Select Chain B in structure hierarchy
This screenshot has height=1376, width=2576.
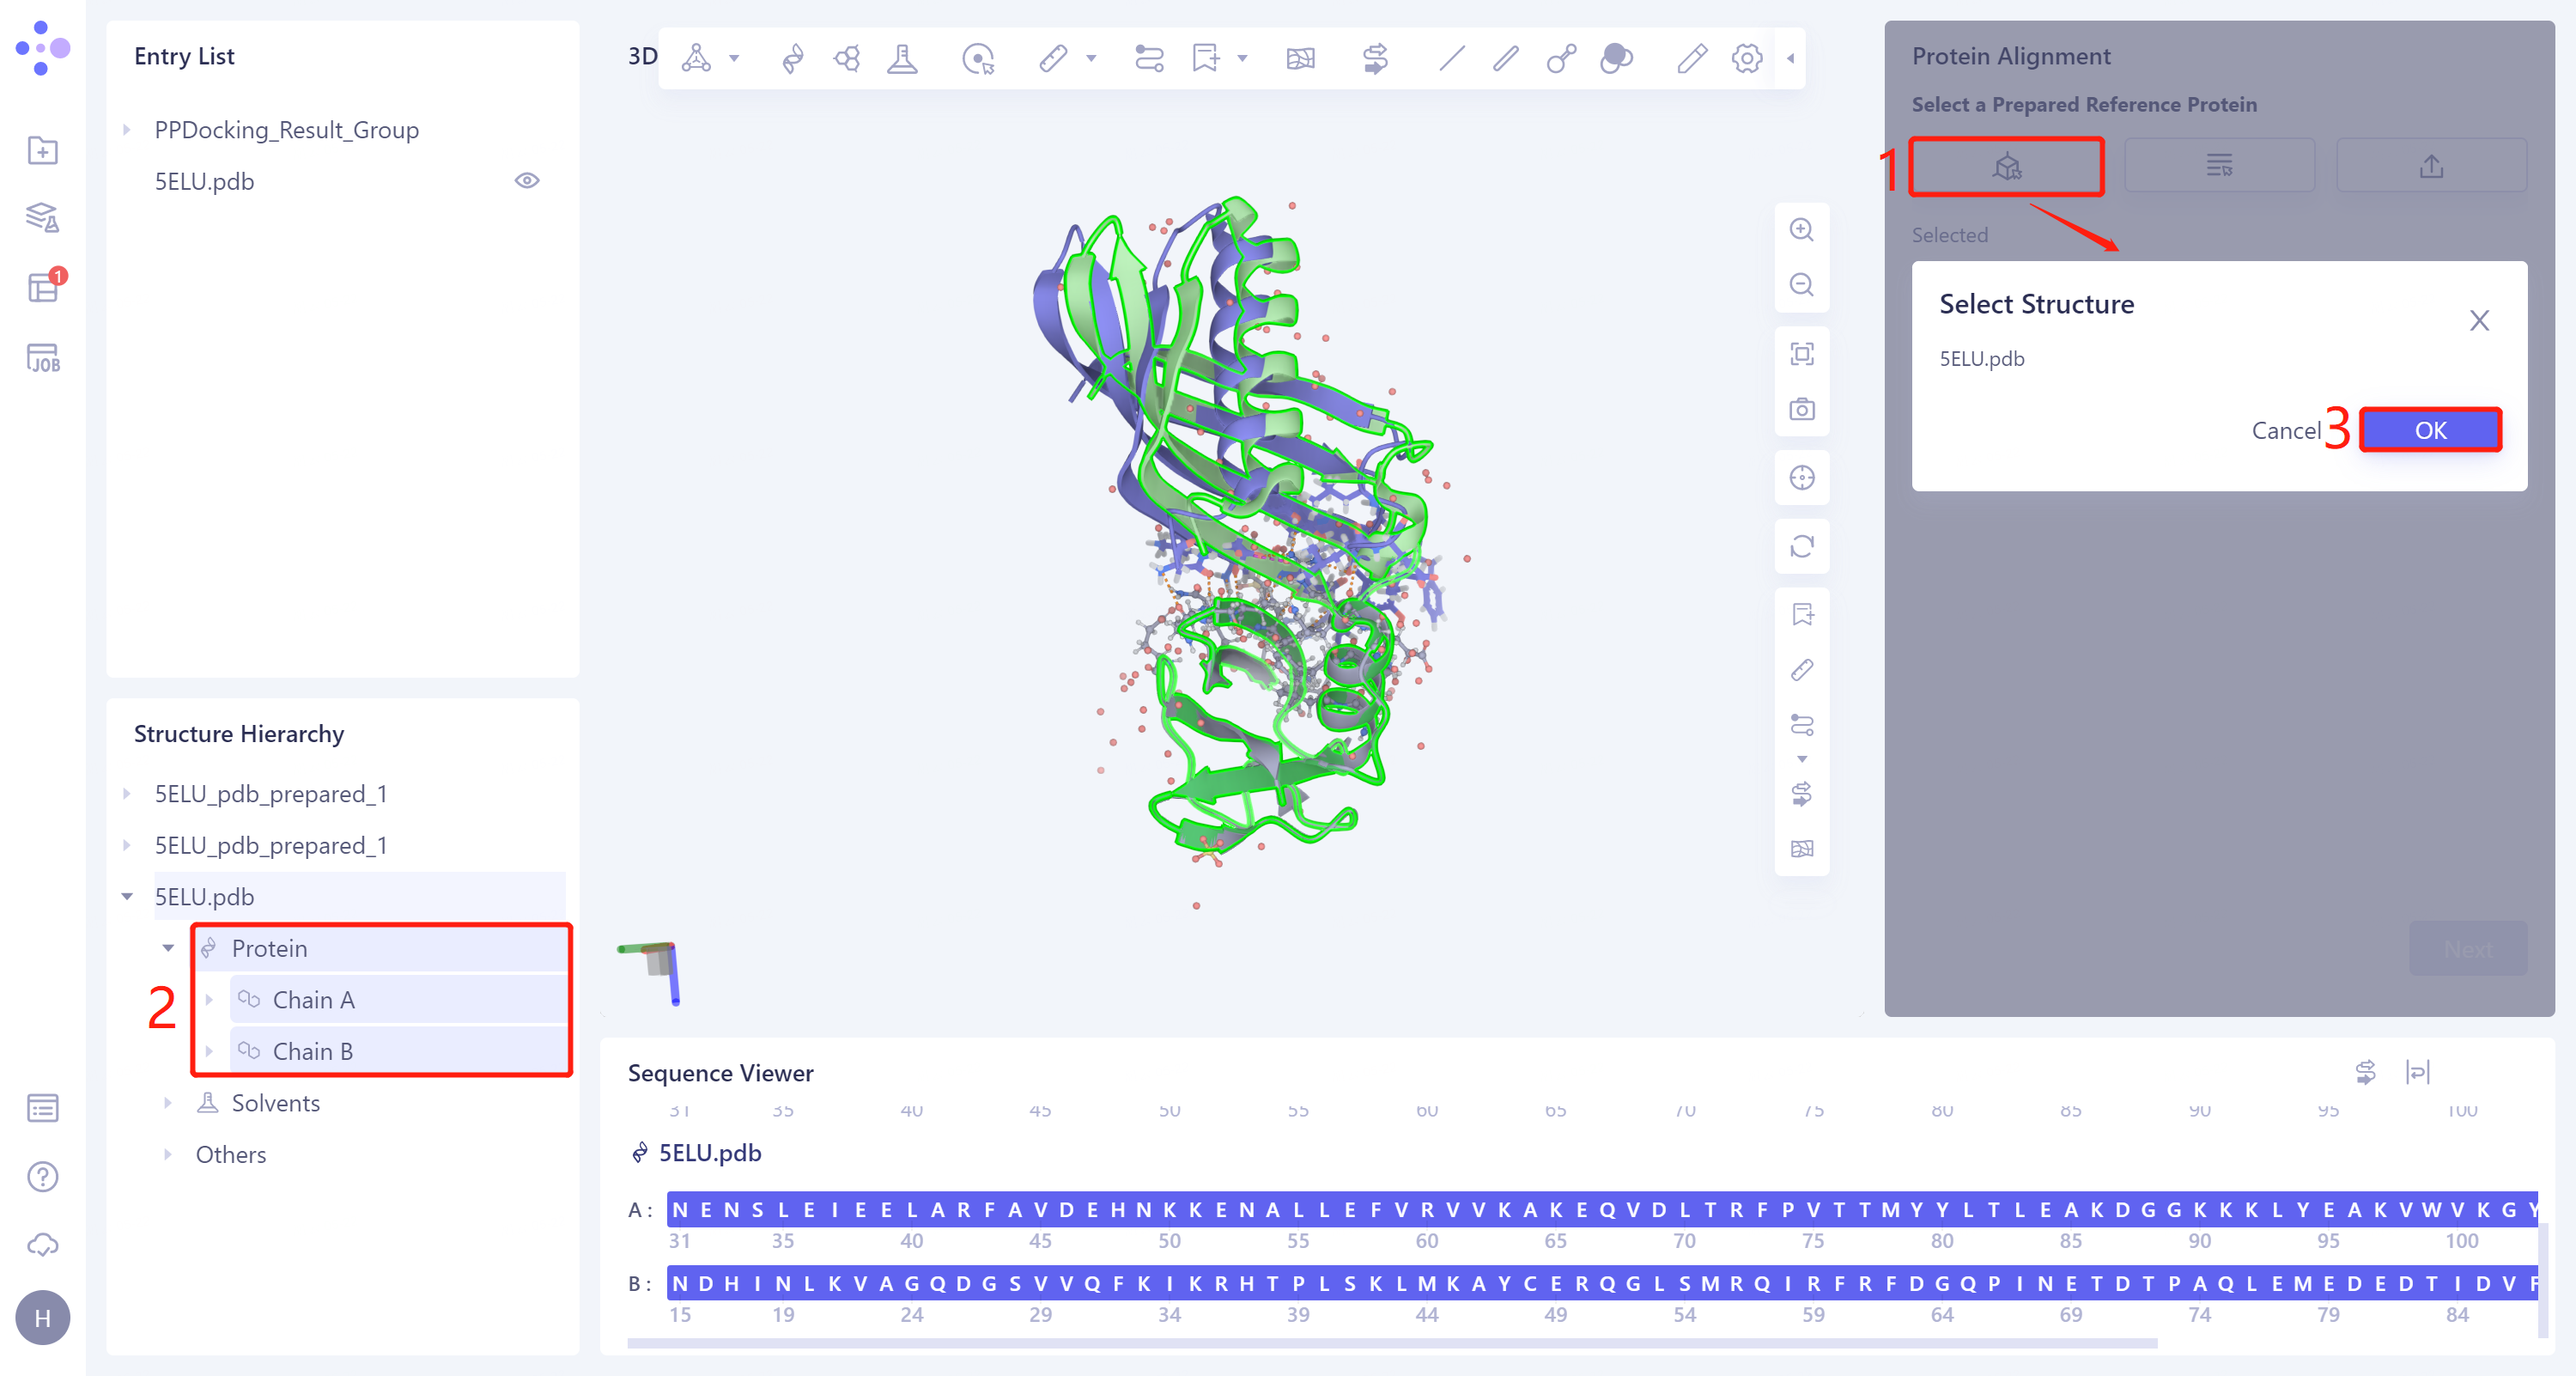(x=312, y=1052)
